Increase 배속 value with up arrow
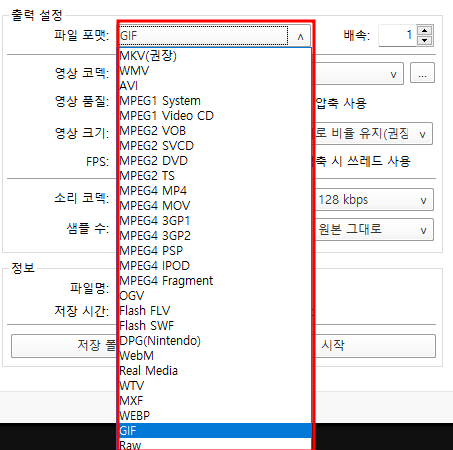The width and height of the screenshot is (453, 450). tap(424, 31)
